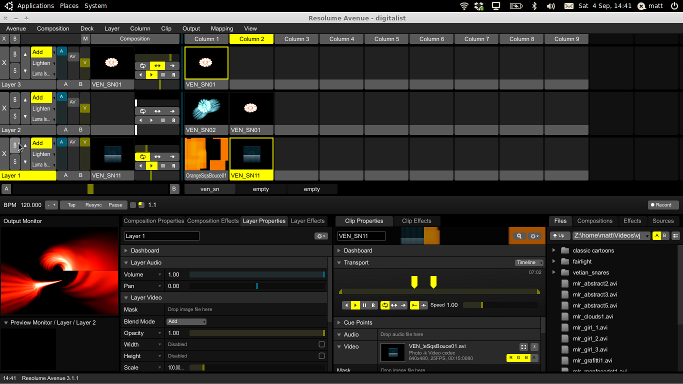Click Layer 3's loop mode icon
The width and height of the screenshot is (683, 384).
coord(142,66)
